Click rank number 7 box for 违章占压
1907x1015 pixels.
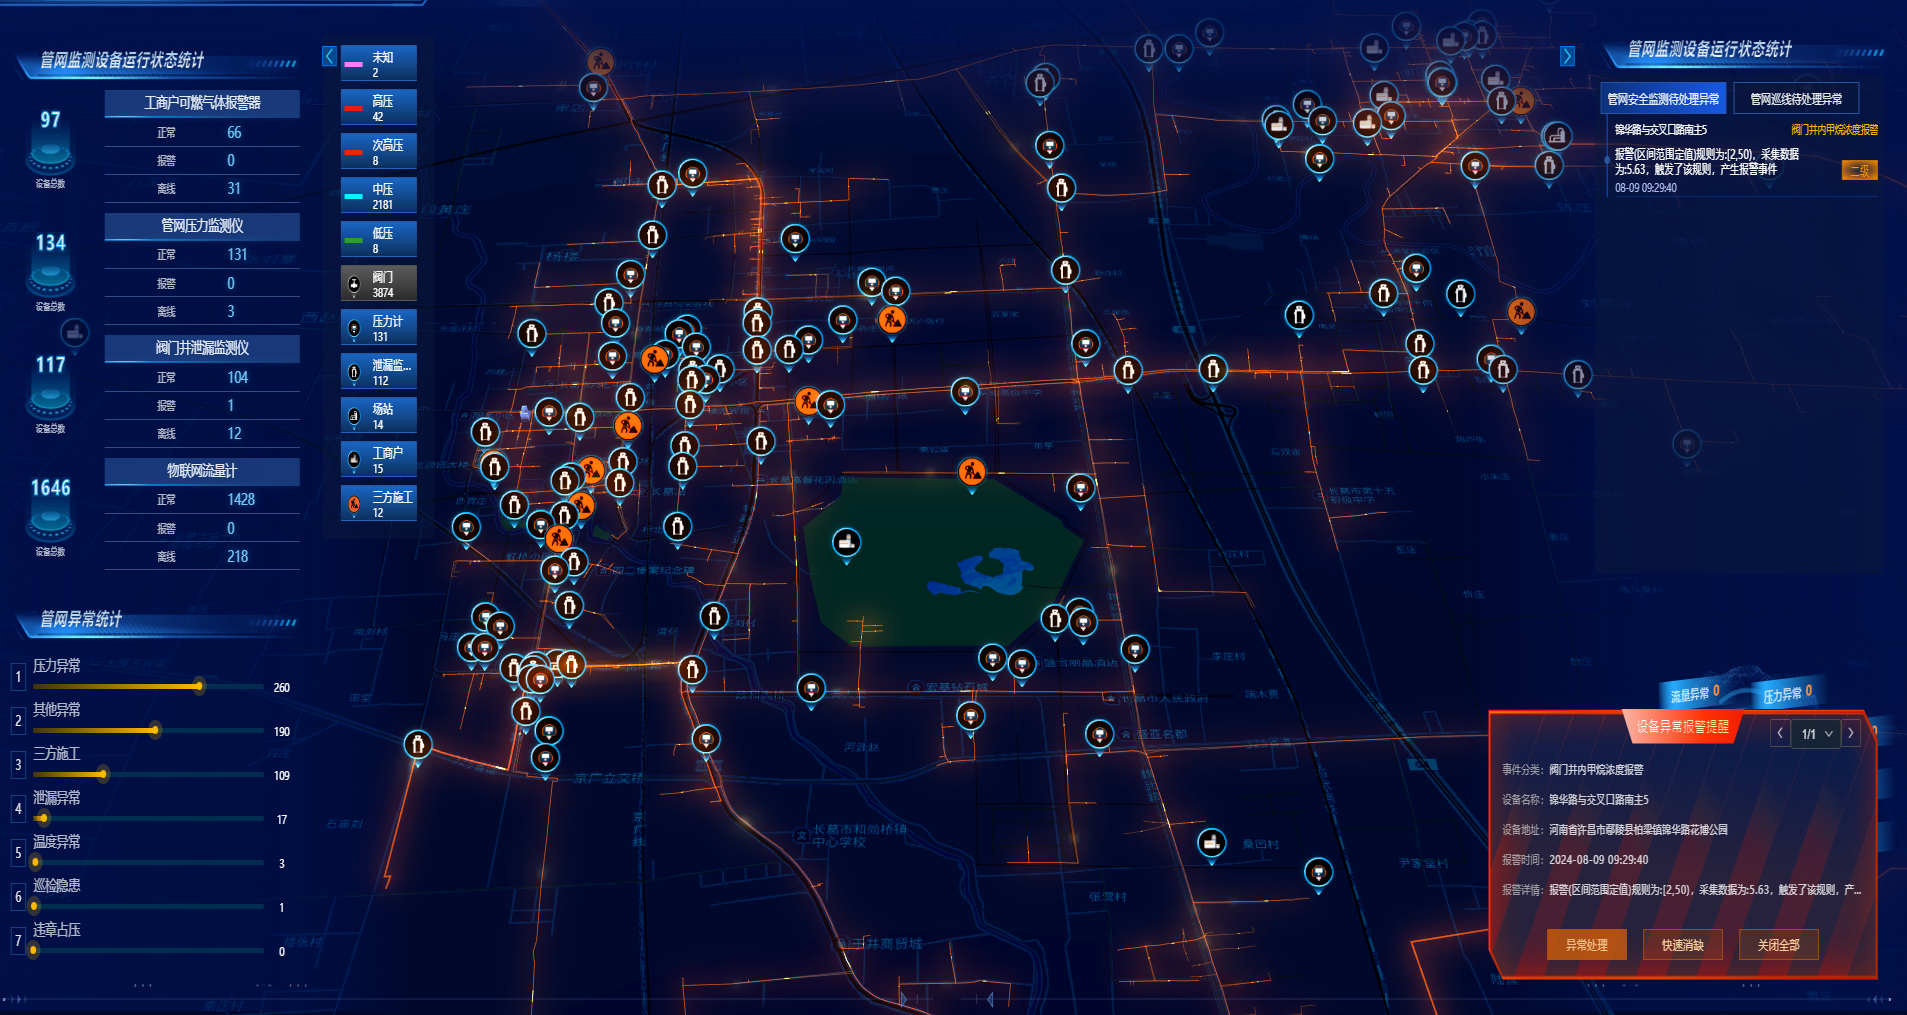[x=18, y=941]
